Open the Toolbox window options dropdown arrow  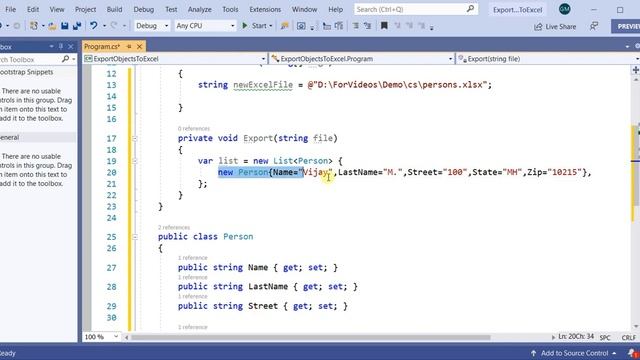coord(51,47)
